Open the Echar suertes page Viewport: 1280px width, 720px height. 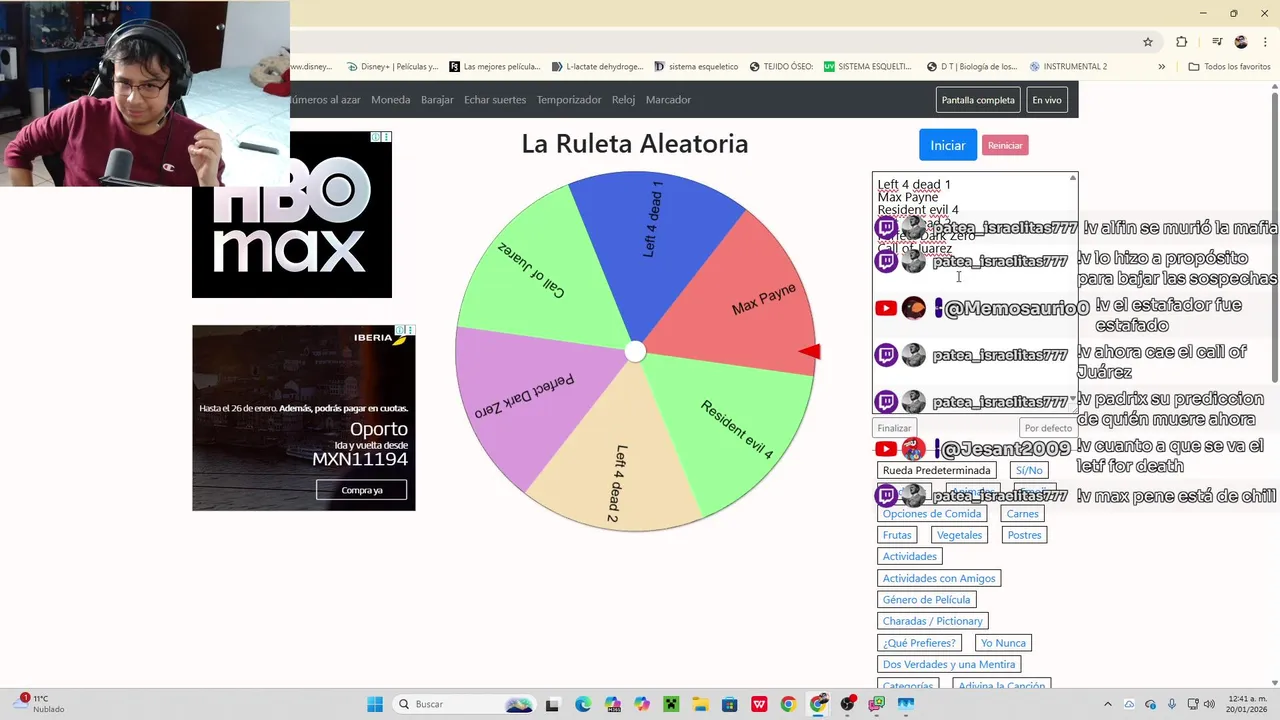[x=495, y=100]
